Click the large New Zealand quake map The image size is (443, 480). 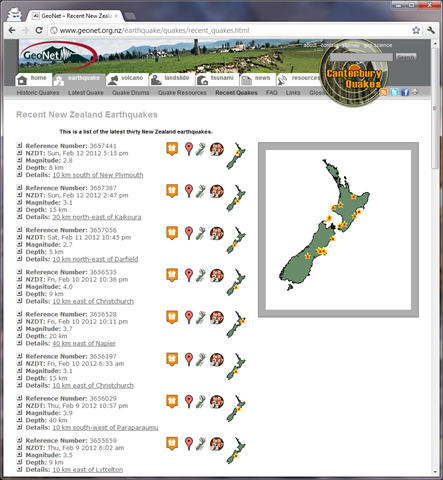tap(338, 230)
